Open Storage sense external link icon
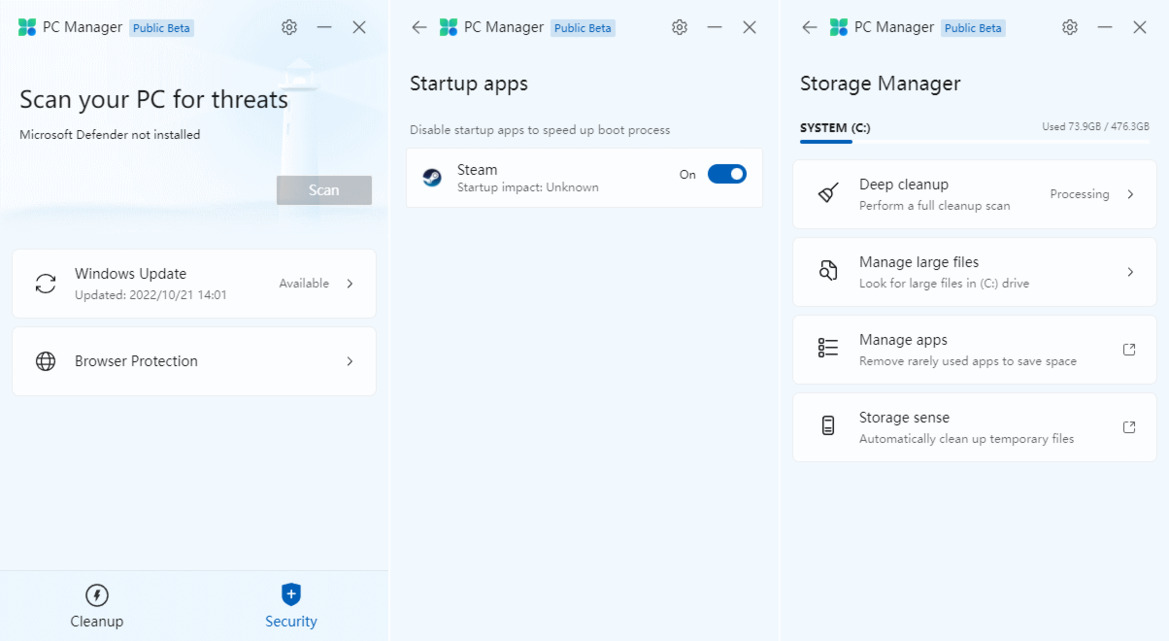 tap(1129, 427)
